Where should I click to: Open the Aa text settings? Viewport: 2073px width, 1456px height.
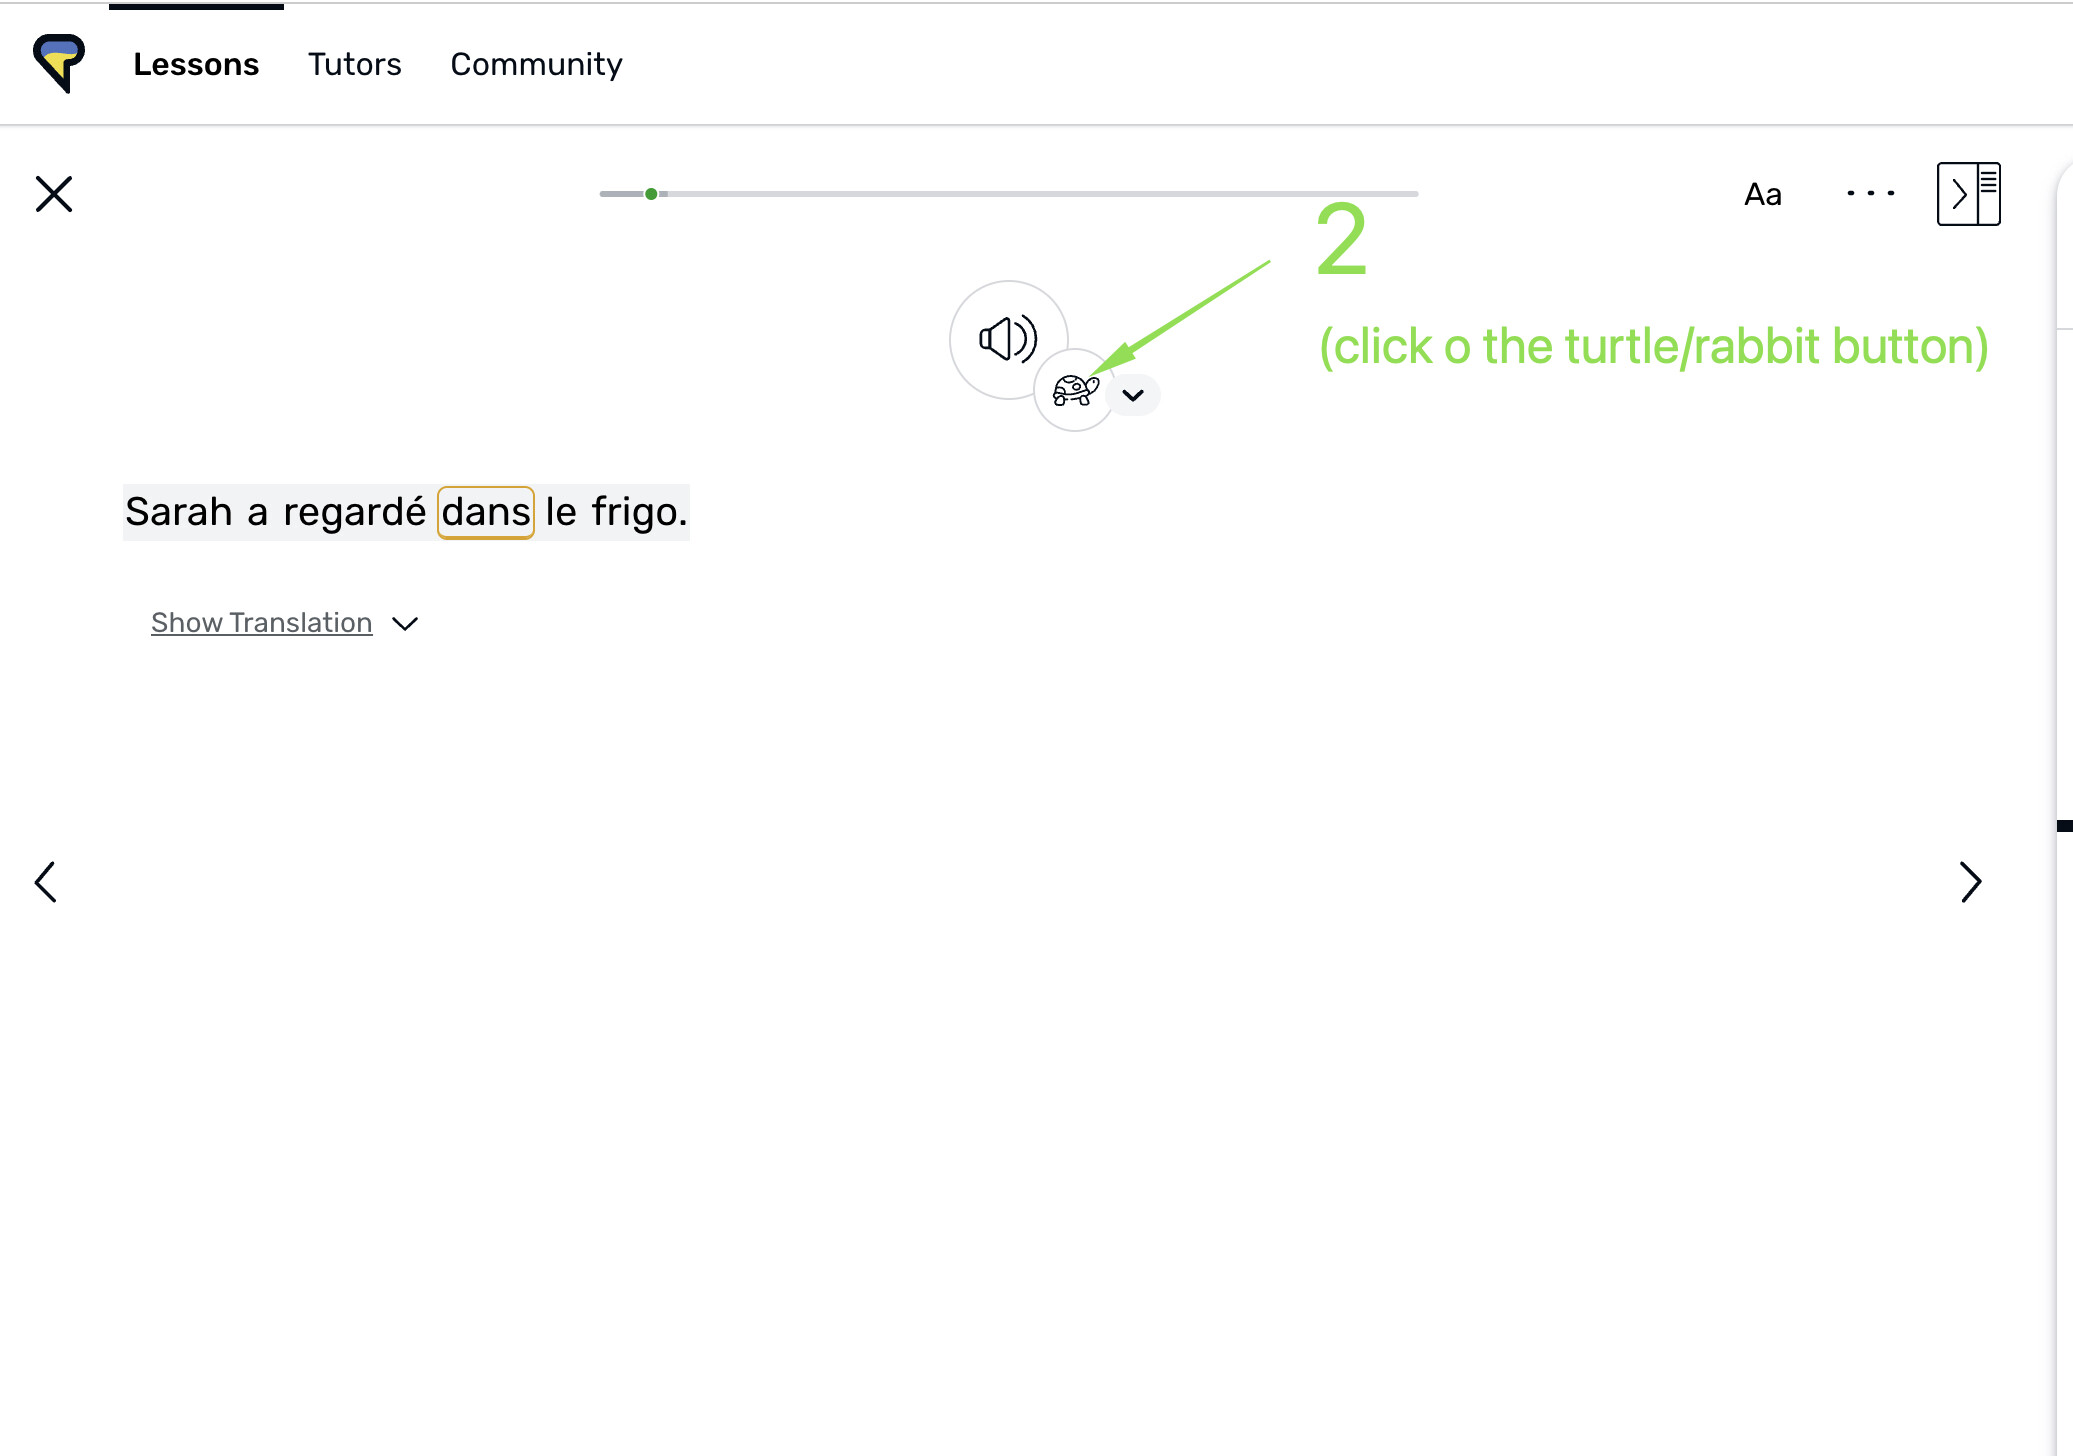click(x=1763, y=194)
